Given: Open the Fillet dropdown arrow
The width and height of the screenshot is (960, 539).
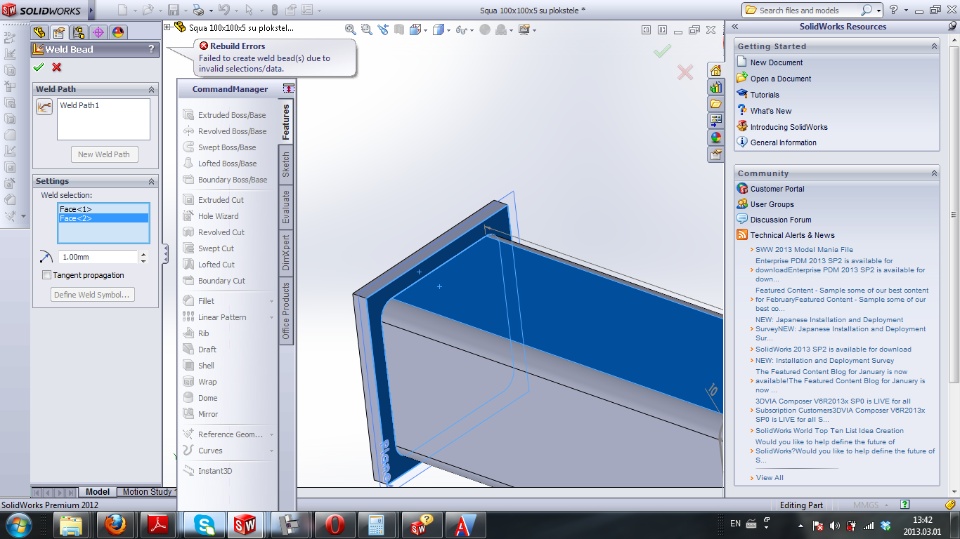Looking at the screenshot, I should [x=271, y=301].
